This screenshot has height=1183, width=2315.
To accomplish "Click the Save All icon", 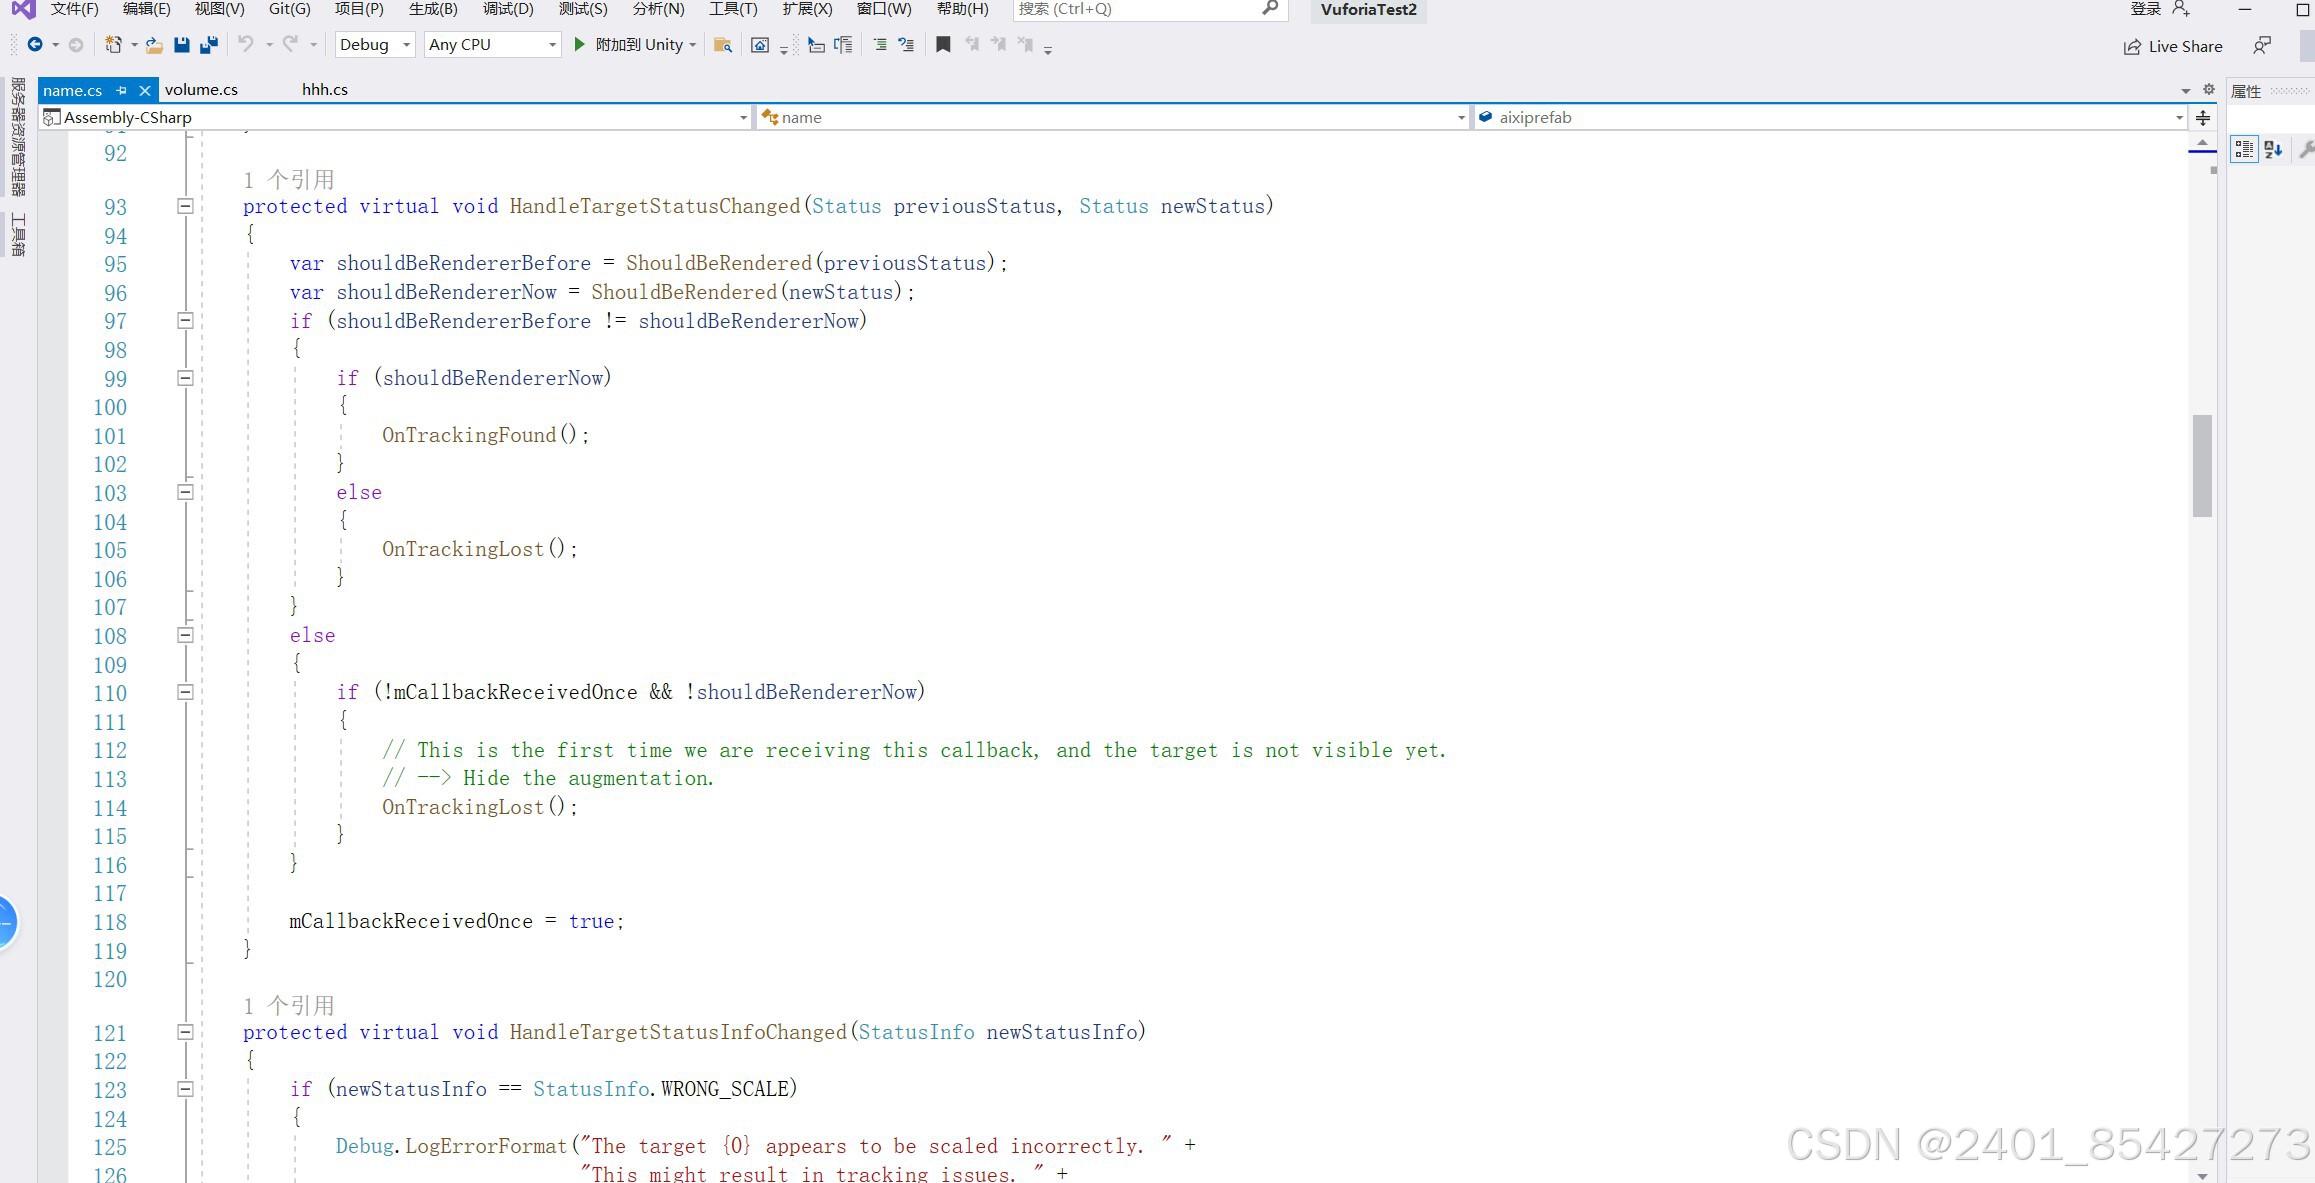I will click(209, 45).
